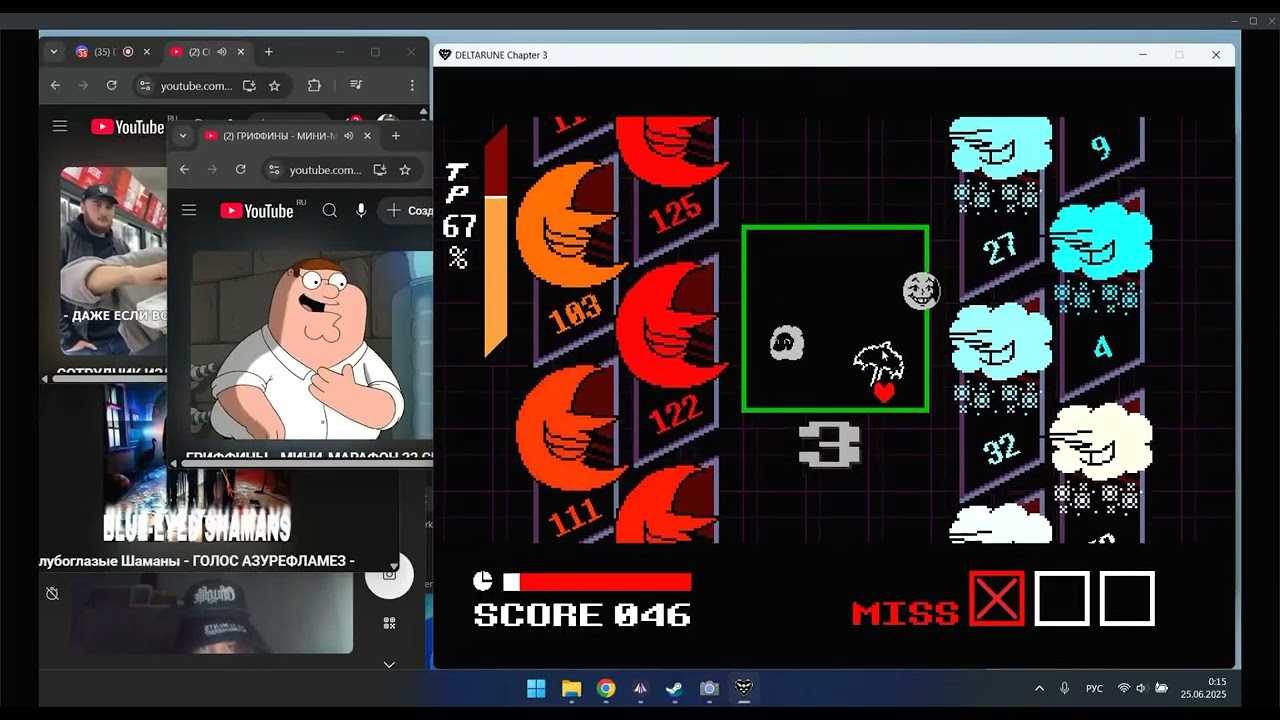
Task: Open a new tab in back Chrome window
Action: click(x=268, y=52)
